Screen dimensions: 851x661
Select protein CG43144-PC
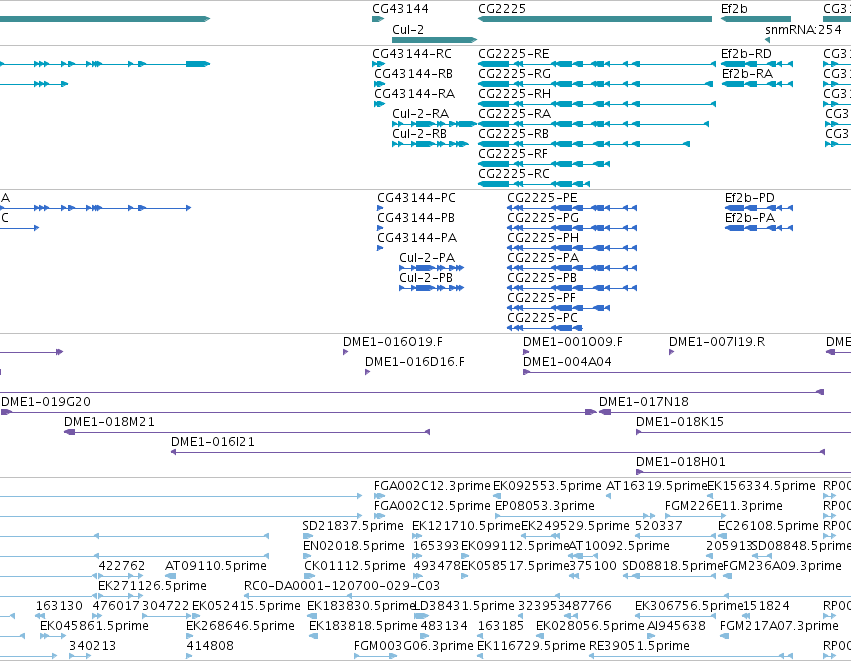pyautogui.click(x=416, y=198)
